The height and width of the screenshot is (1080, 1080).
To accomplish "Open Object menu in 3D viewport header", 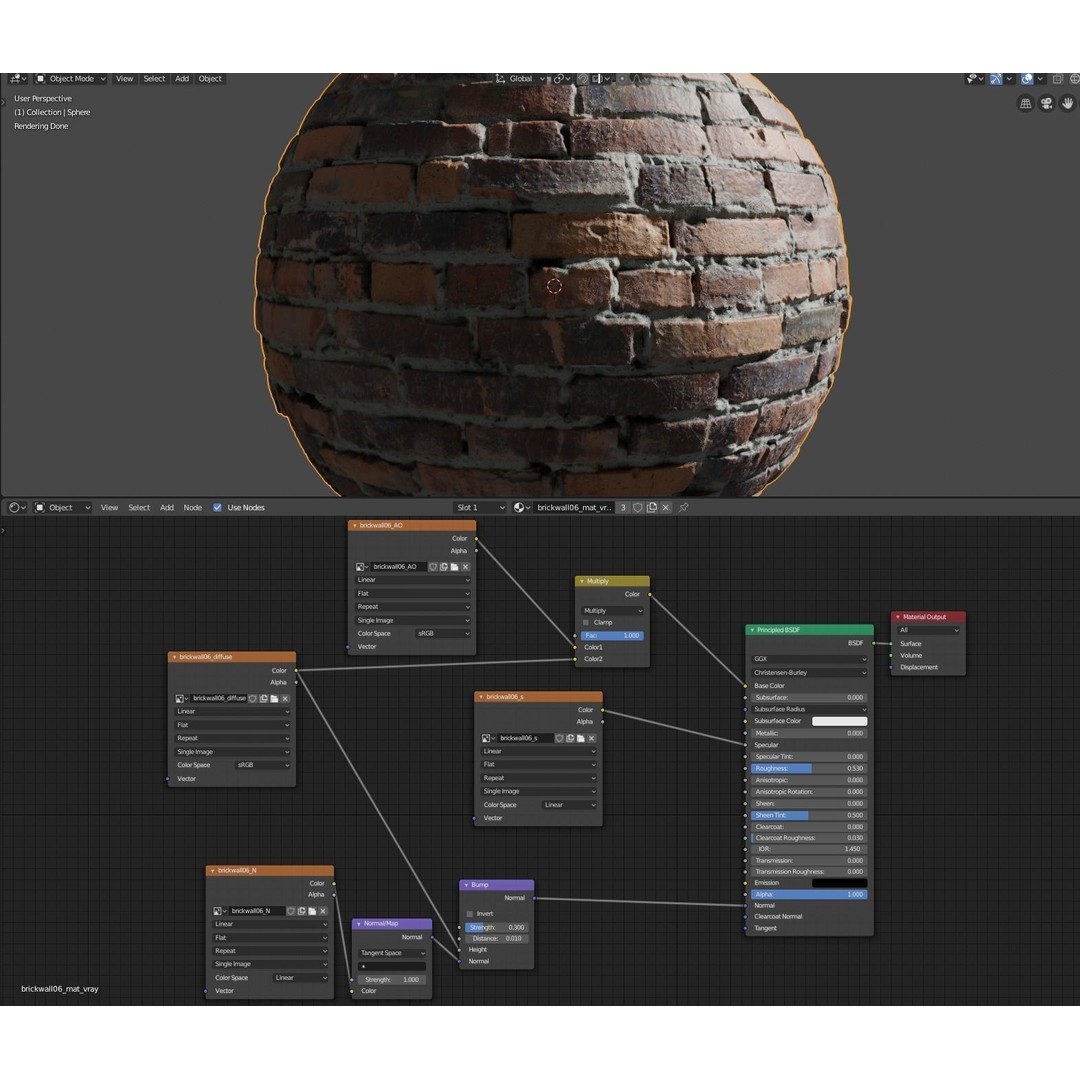I will [210, 79].
